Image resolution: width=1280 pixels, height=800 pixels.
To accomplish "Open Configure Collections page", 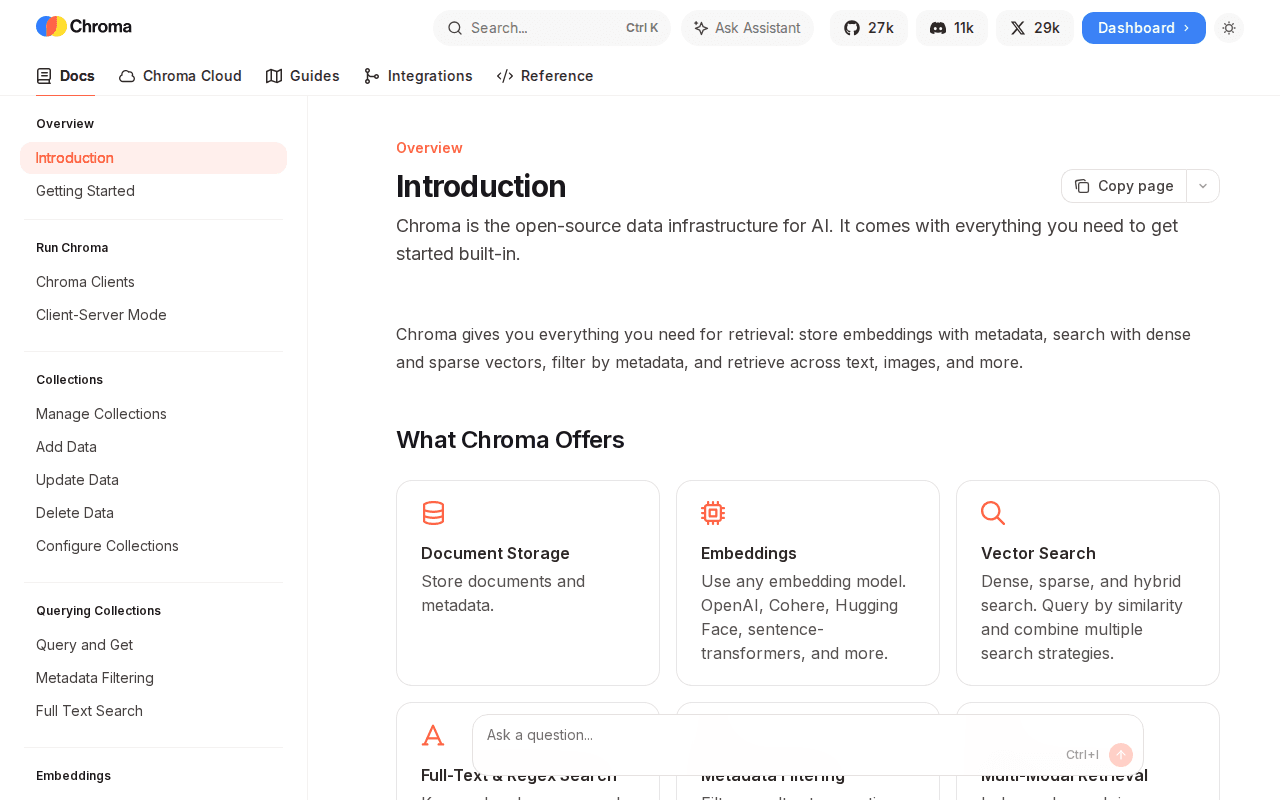I will pyautogui.click(x=107, y=546).
